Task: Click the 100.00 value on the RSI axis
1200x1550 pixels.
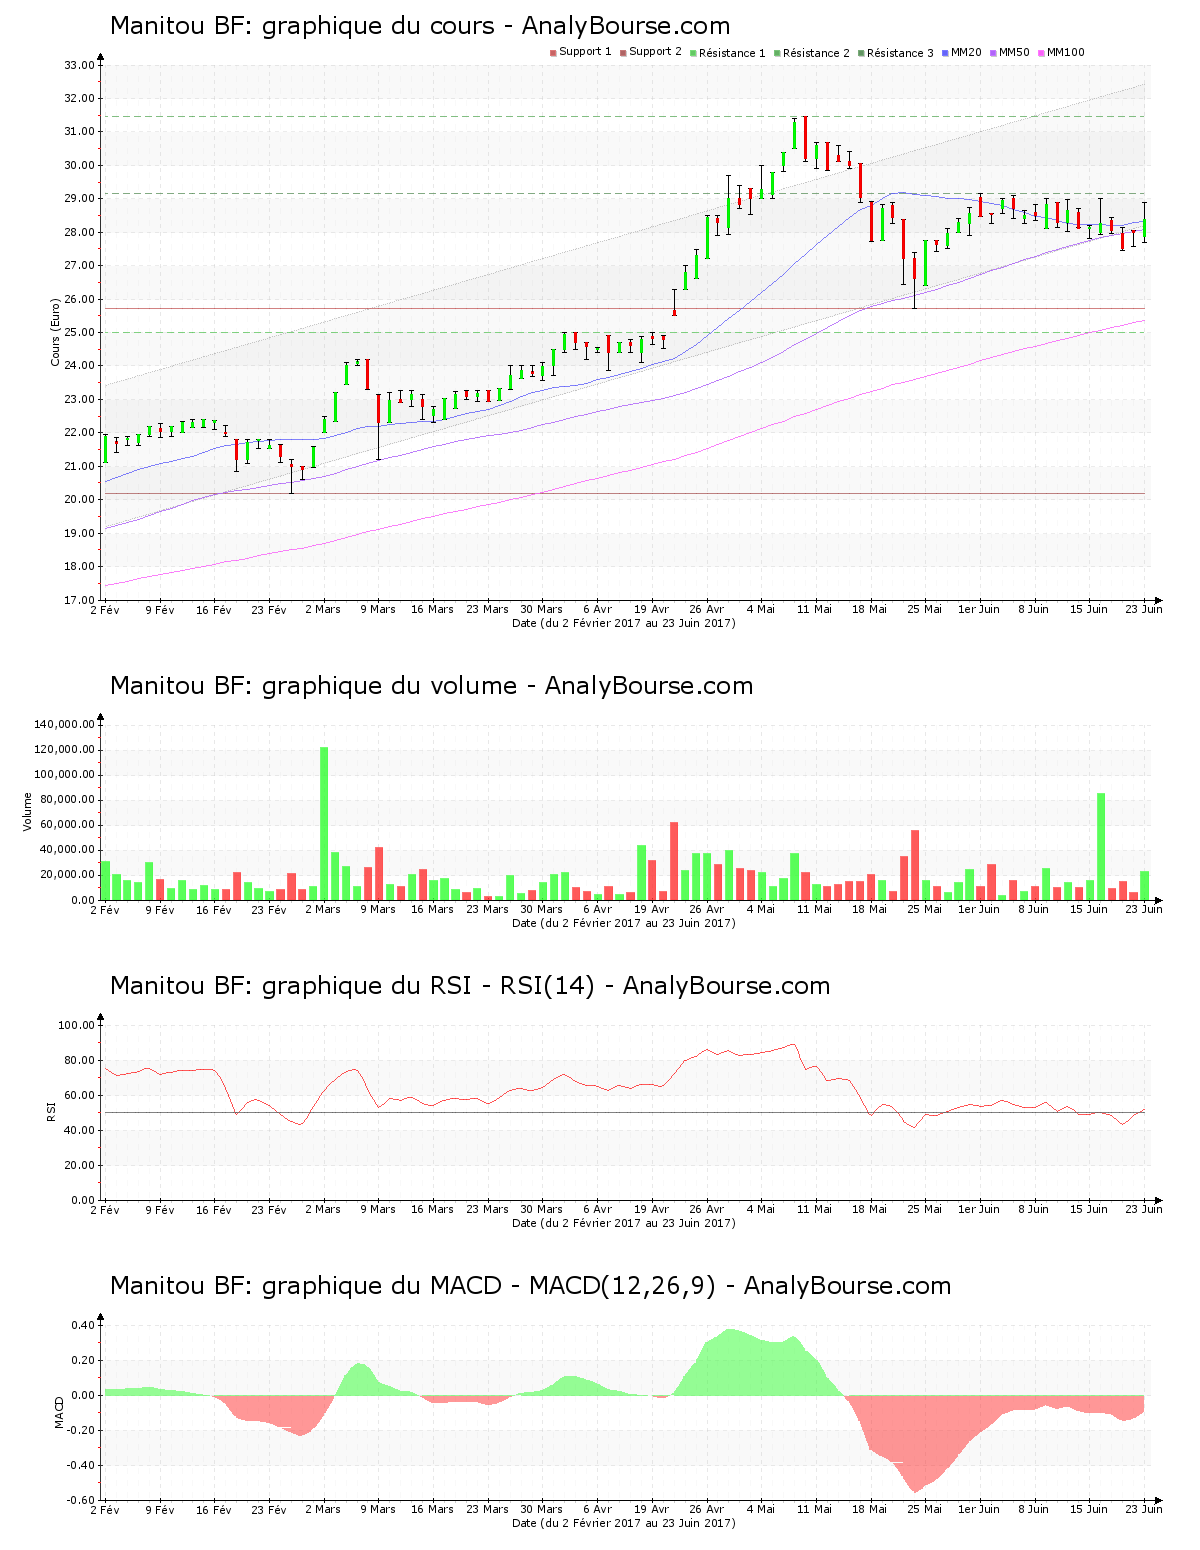Action: (76, 1025)
